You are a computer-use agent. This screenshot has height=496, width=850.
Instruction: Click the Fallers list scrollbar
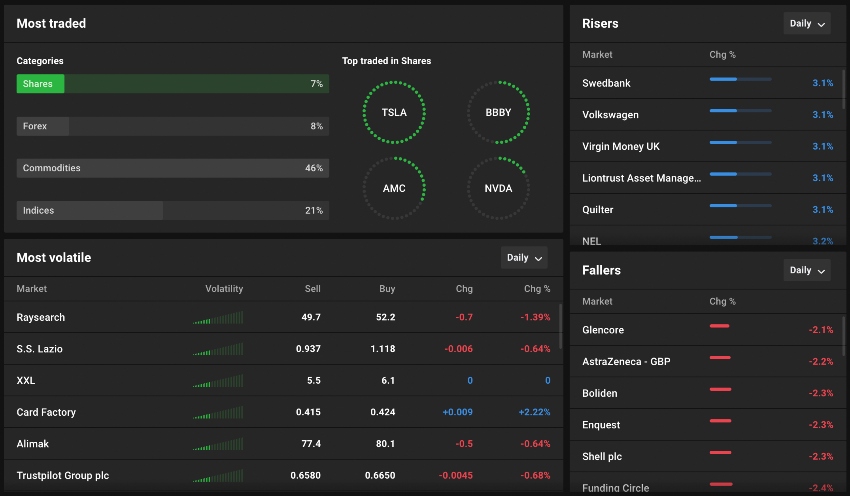[x=843, y=337]
